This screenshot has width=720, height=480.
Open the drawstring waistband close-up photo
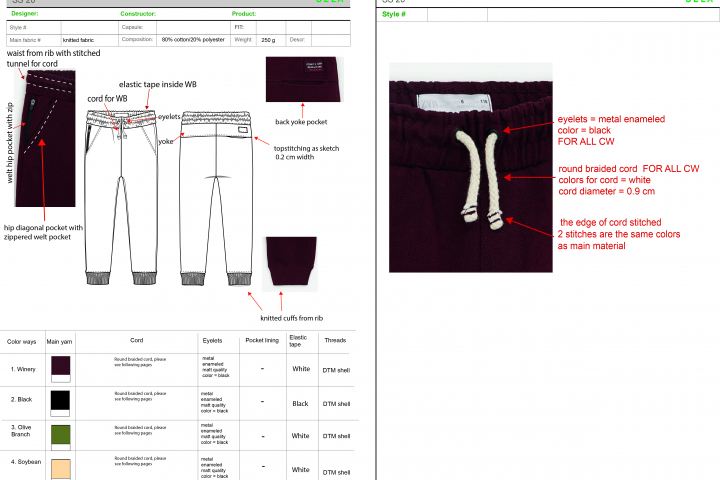(x=471, y=168)
